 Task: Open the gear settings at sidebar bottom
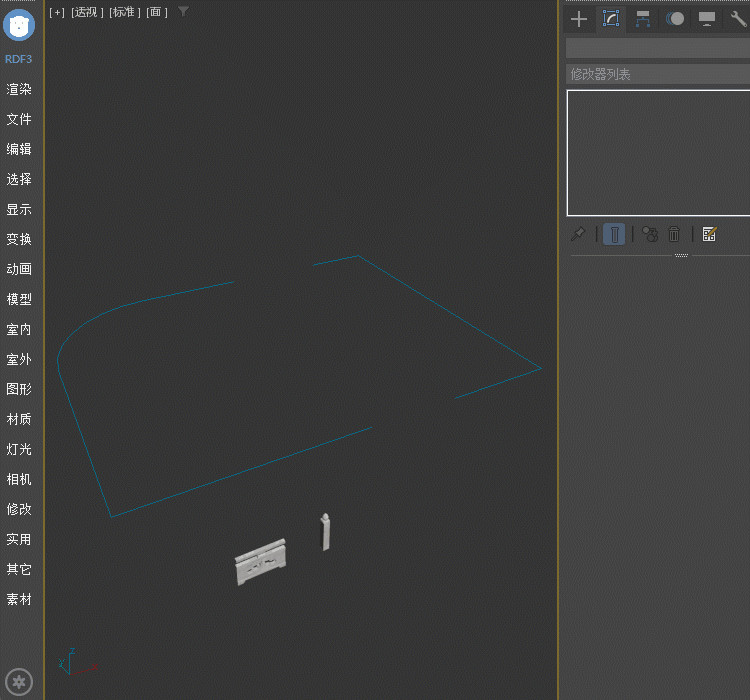pos(19,683)
